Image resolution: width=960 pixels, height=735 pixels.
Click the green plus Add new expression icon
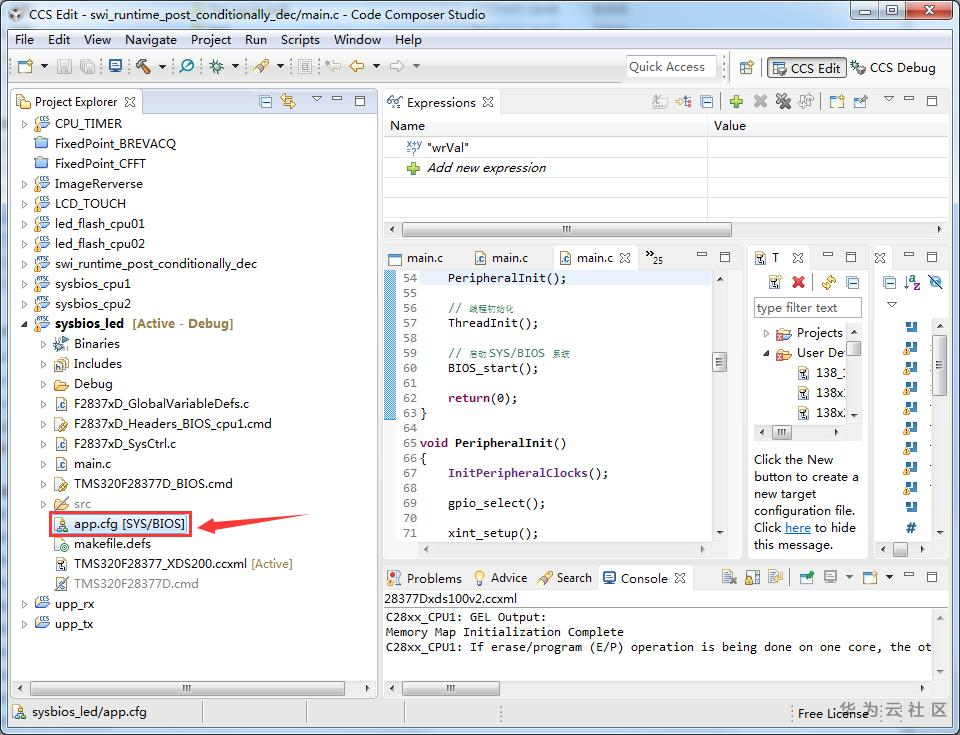coord(736,102)
